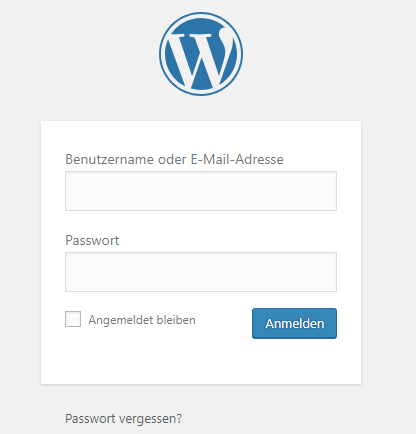The height and width of the screenshot is (434, 416).
Task: Click the WordPress logo at the top
Action: [x=201, y=54]
